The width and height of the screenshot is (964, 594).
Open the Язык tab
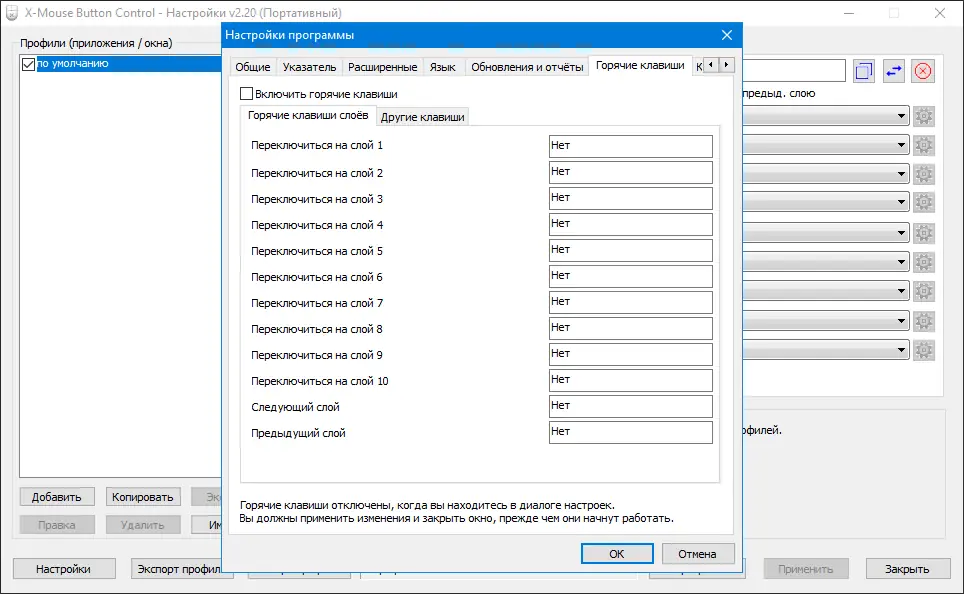pos(443,67)
